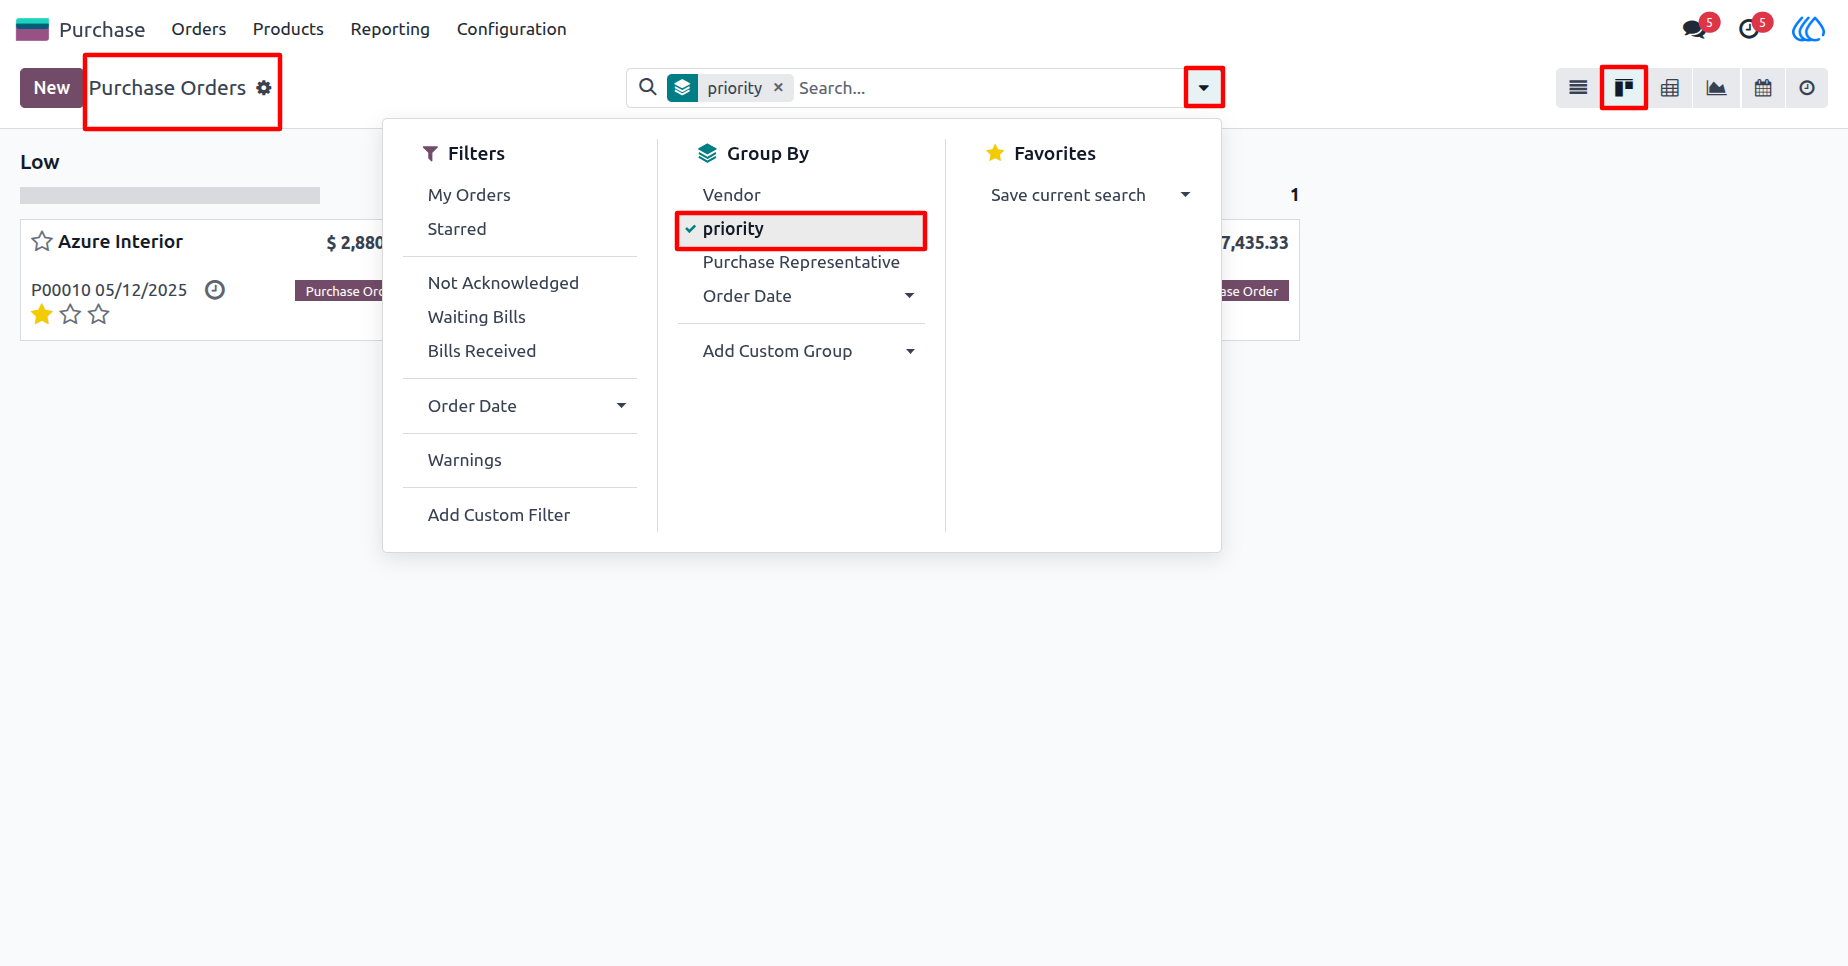Screen dimensions: 1848x966
Task: Open the Purchase Orders gear settings
Action: pyautogui.click(x=264, y=88)
